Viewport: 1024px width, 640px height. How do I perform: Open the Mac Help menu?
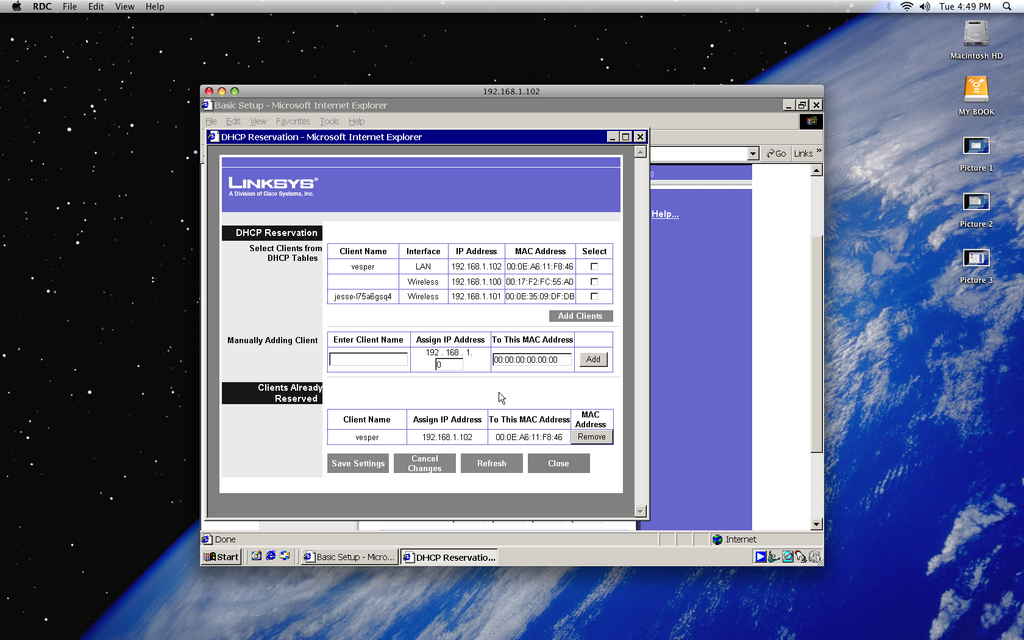[x=155, y=7]
